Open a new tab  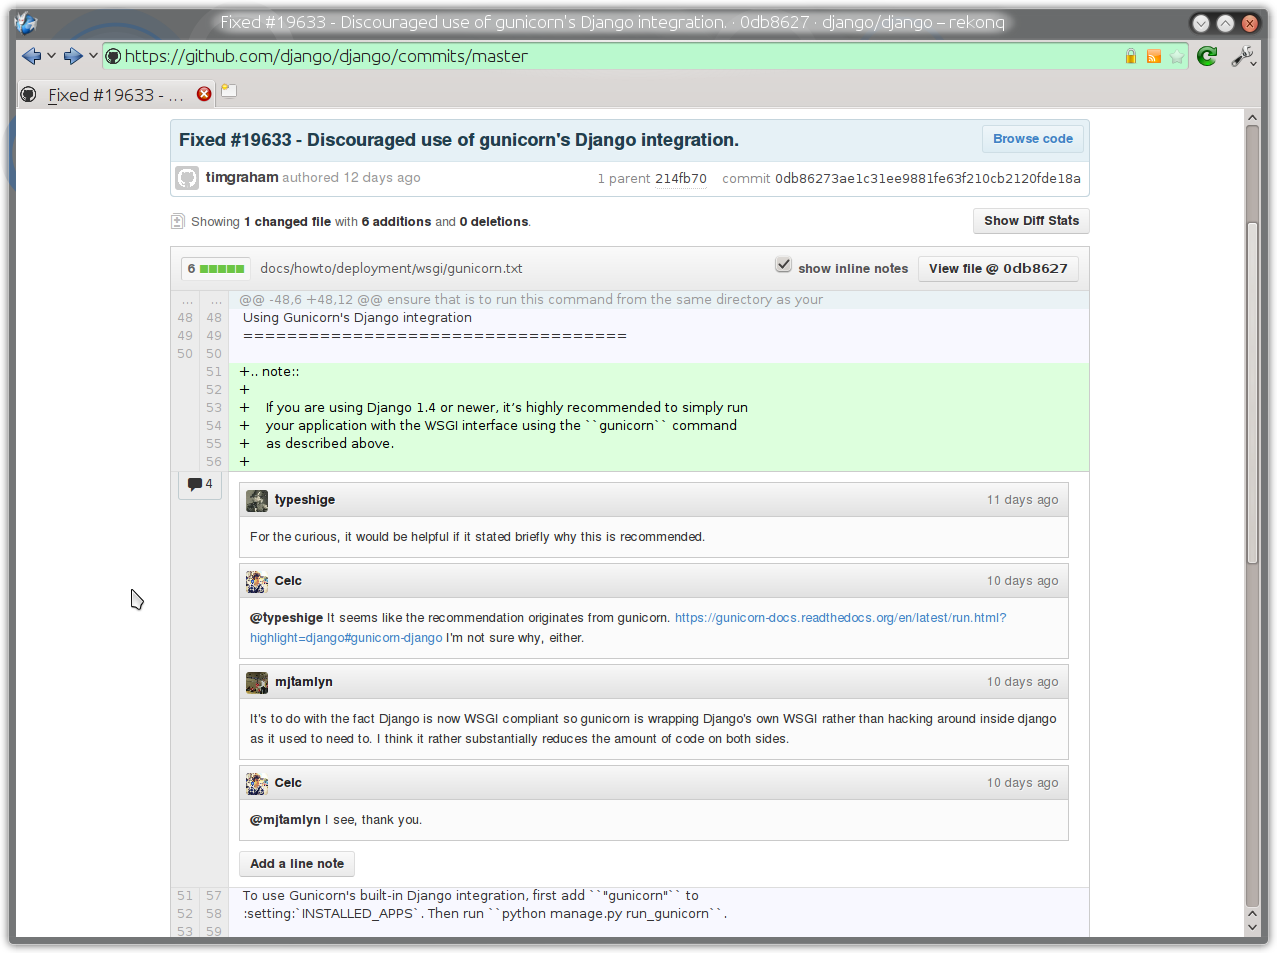(229, 92)
